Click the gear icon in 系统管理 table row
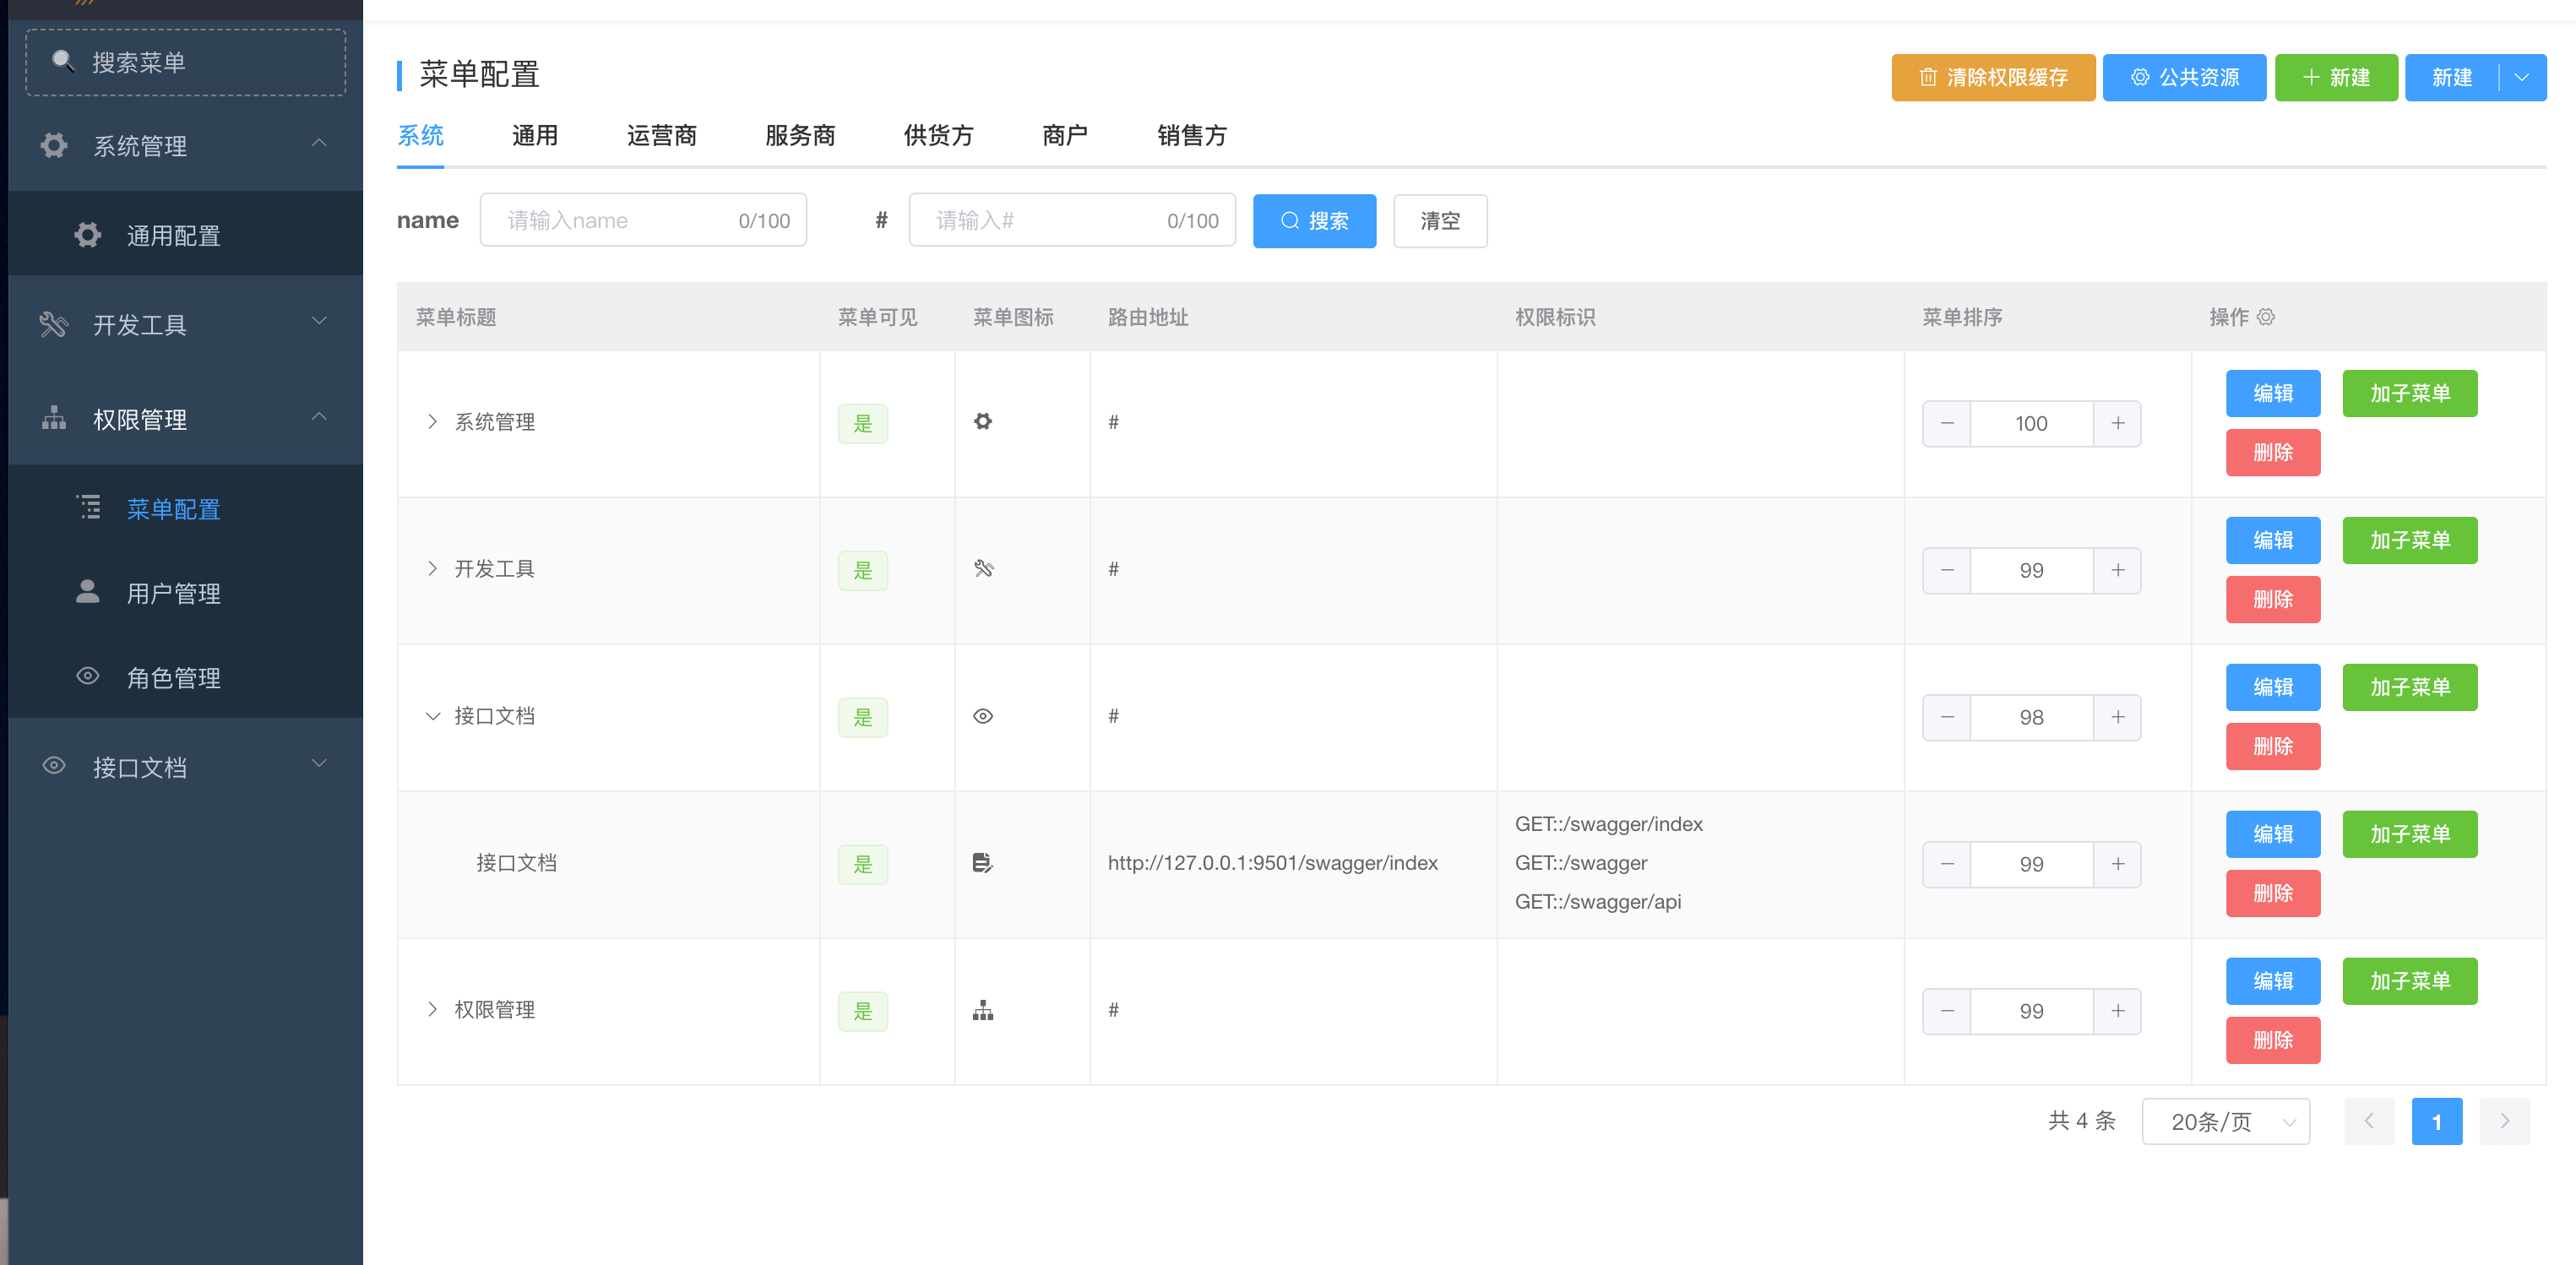The height and width of the screenshot is (1265, 2576). point(983,422)
